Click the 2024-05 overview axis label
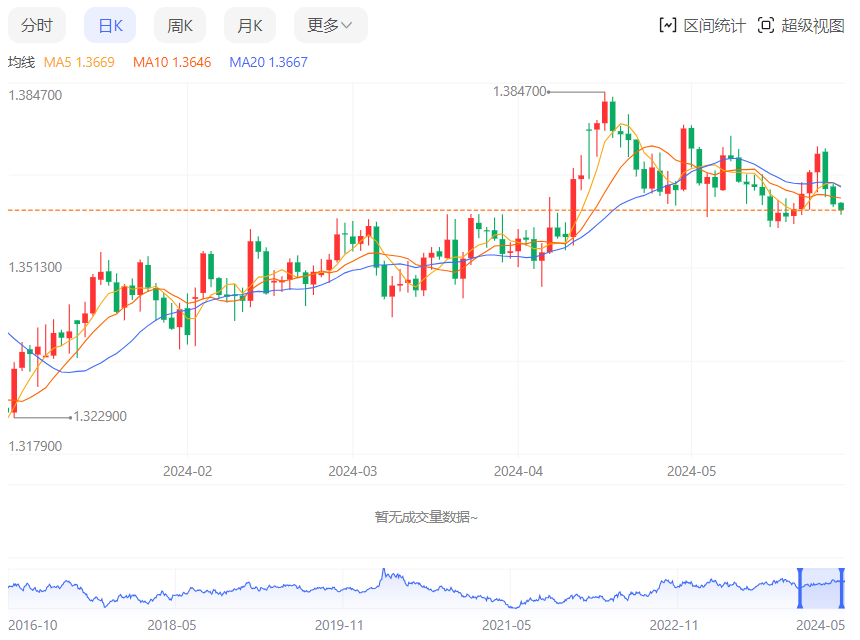Image resolution: width=860 pixels, height=640 pixels. [x=821, y=625]
